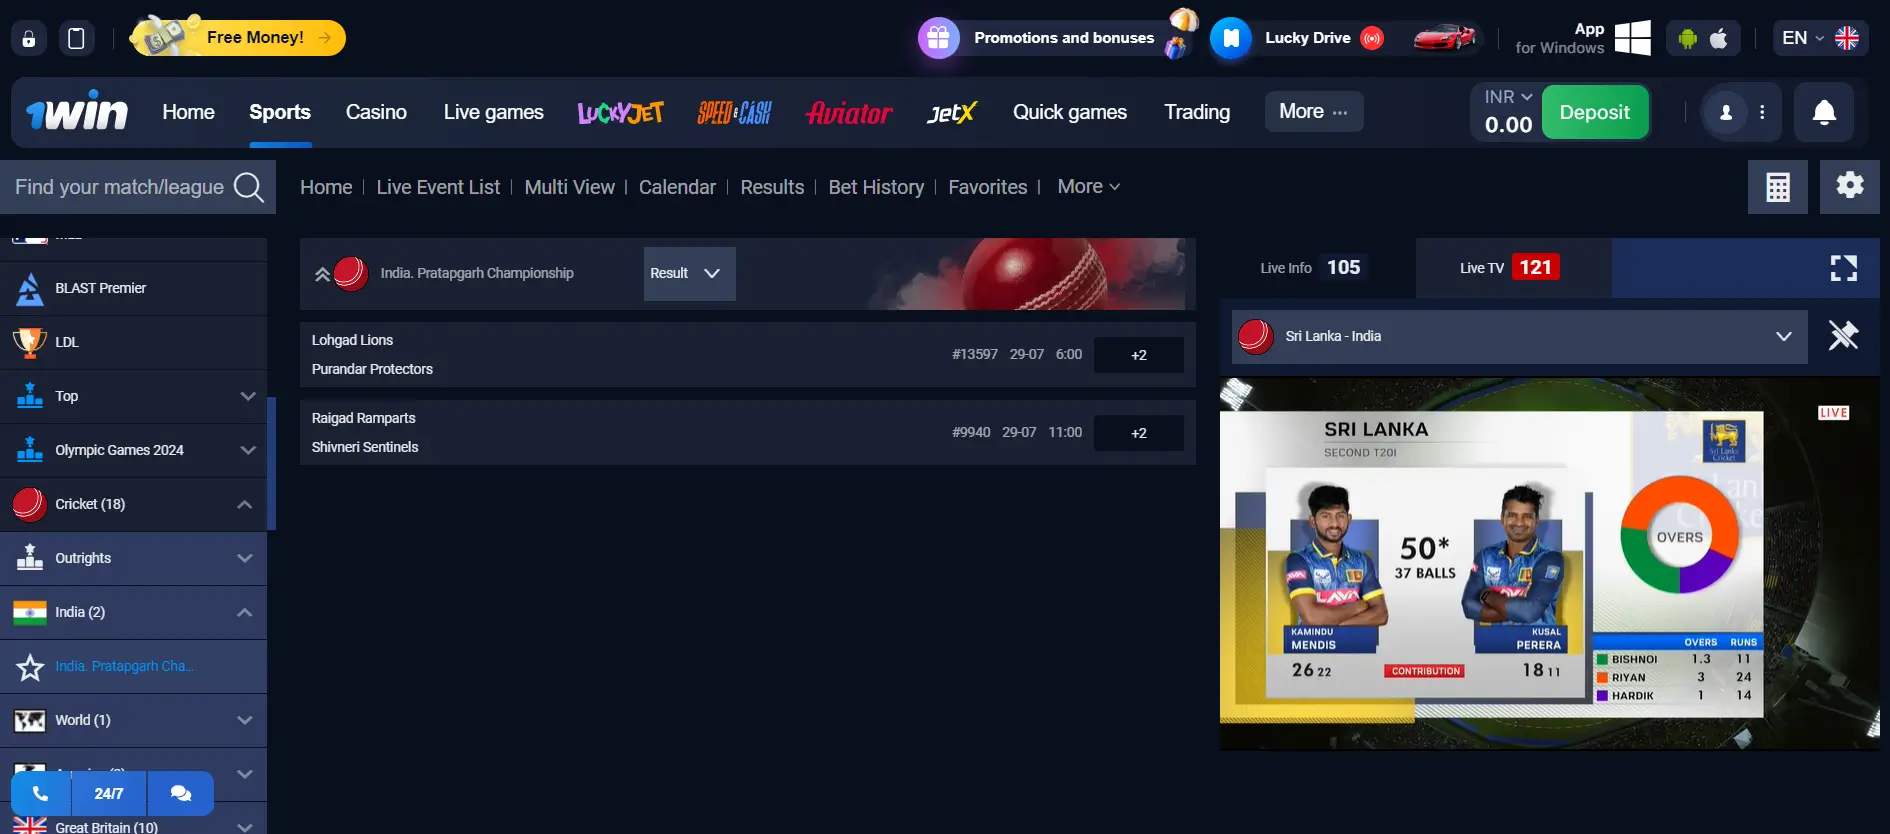This screenshot has height=834, width=1890.
Task: Launch the Aviator game
Action: [849, 112]
